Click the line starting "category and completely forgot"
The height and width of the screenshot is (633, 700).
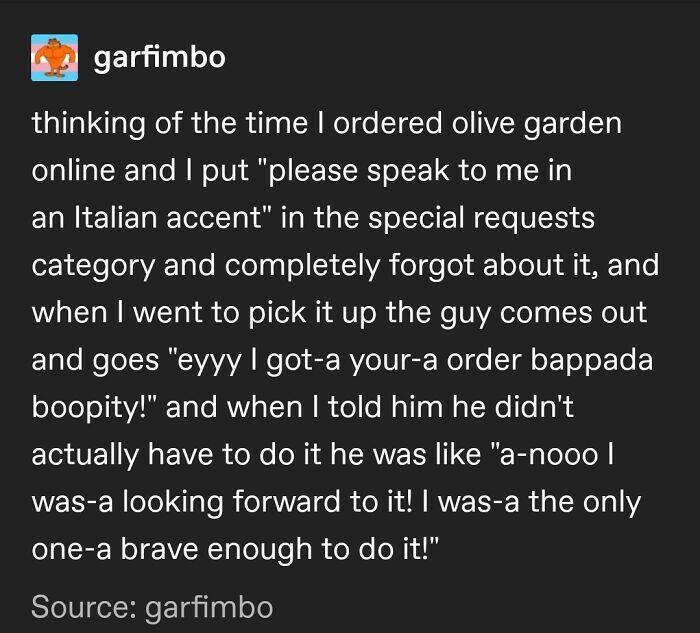coord(339,266)
